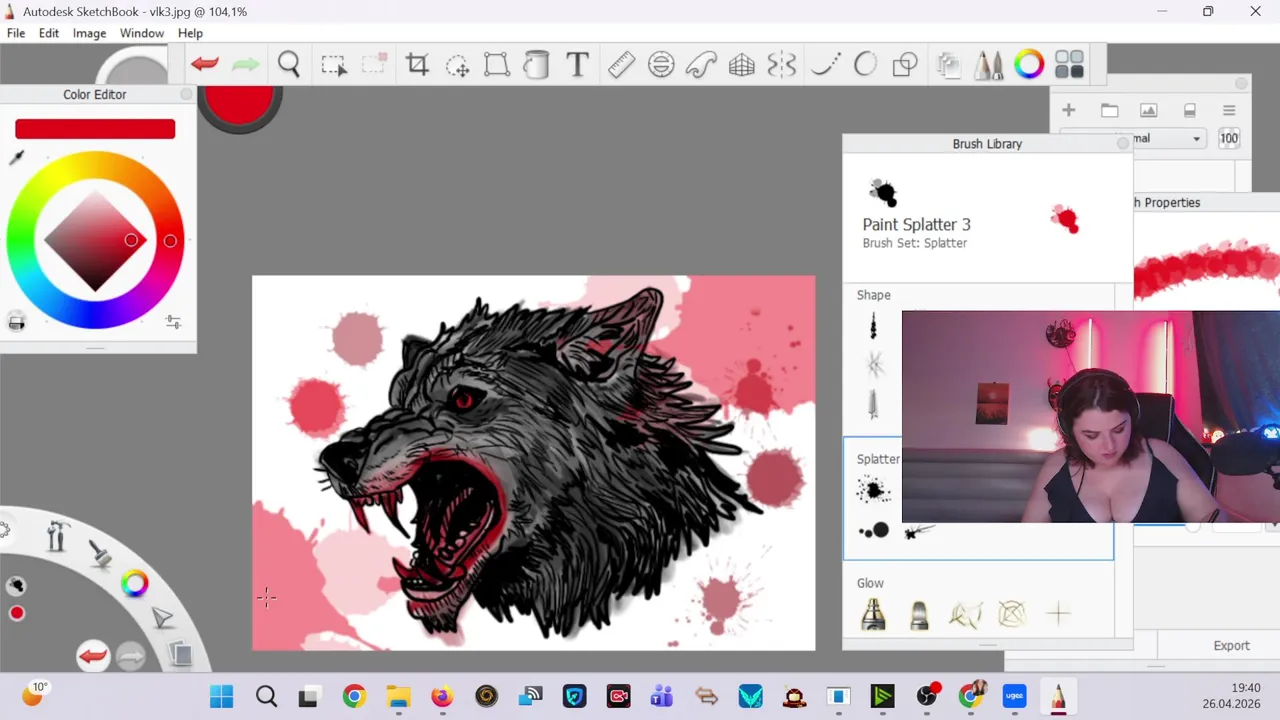The height and width of the screenshot is (720, 1280).
Task: Open File Explorer from the taskbar
Action: click(x=398, y=696)
